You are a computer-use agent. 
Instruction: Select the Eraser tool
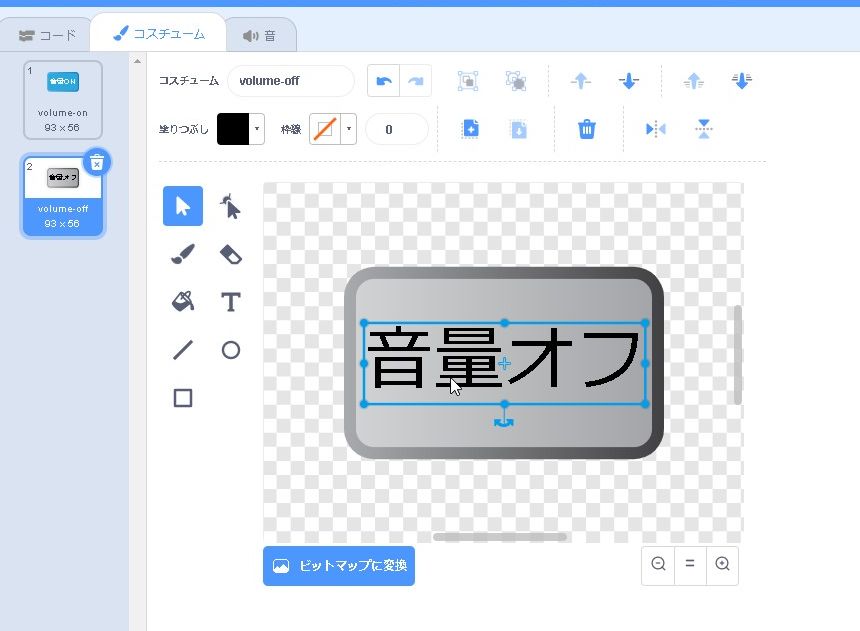click(231, 255)
